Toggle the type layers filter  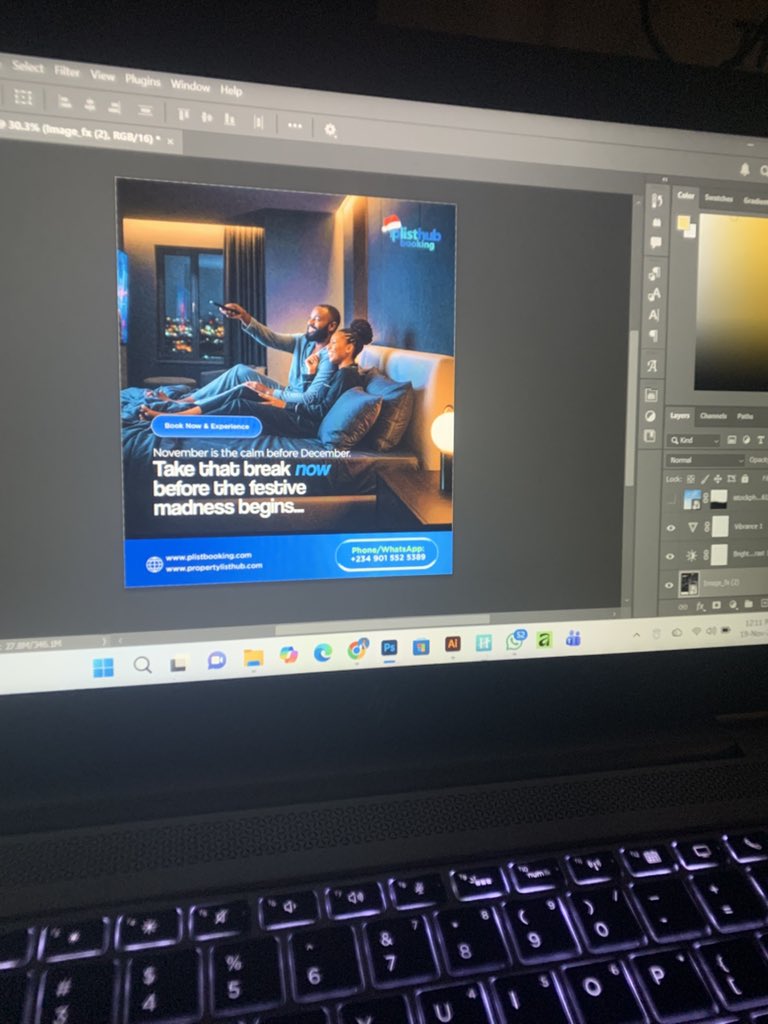pyautogui.click(x=760, y=441)
